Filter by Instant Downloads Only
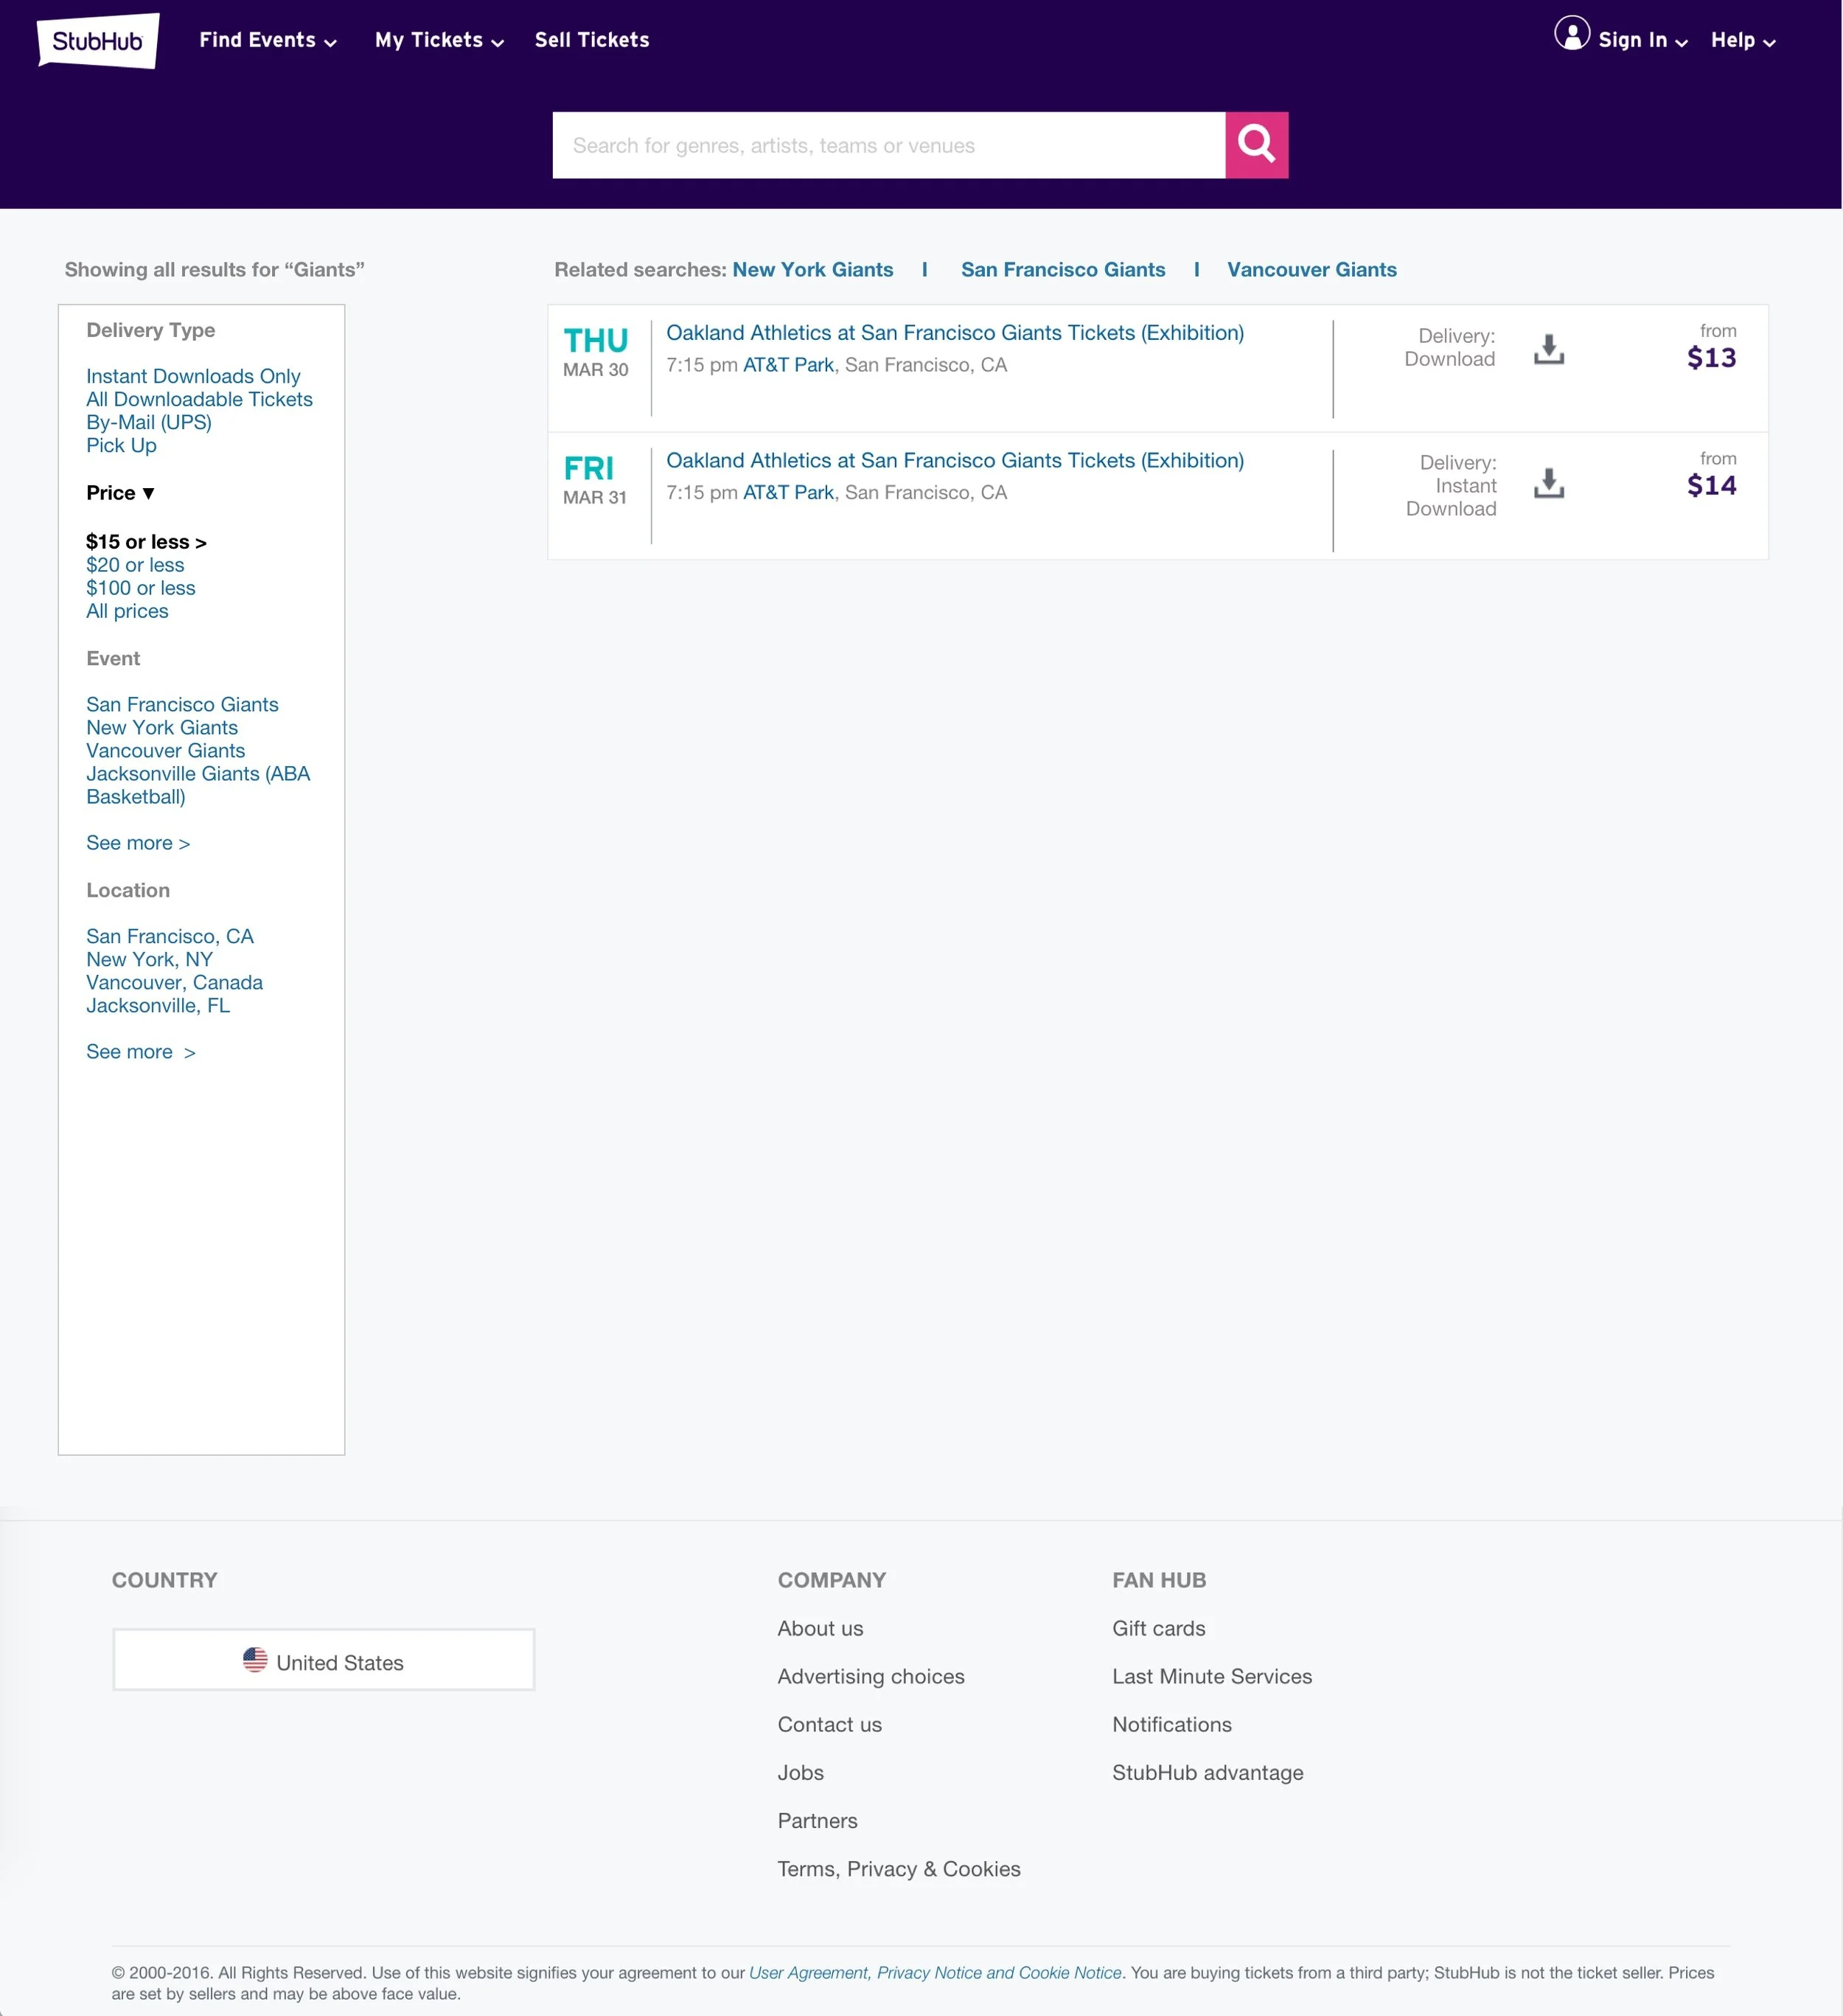This screenshot has height=2016, width=1843. [193, 376]
